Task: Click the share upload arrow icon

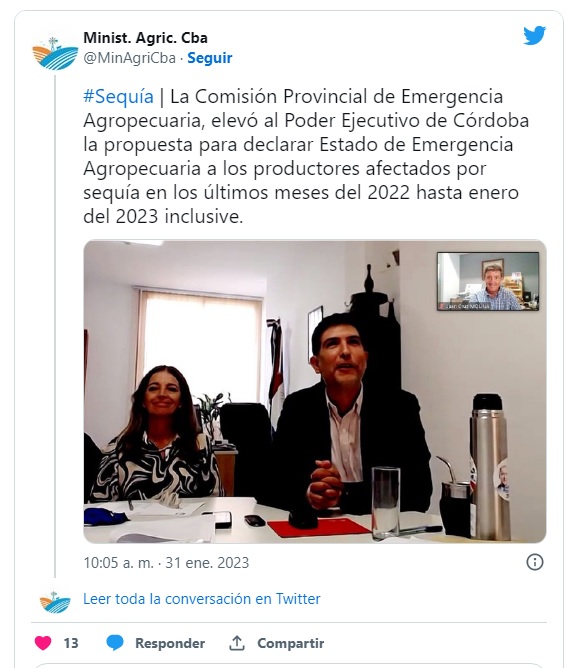Action: 237,643
